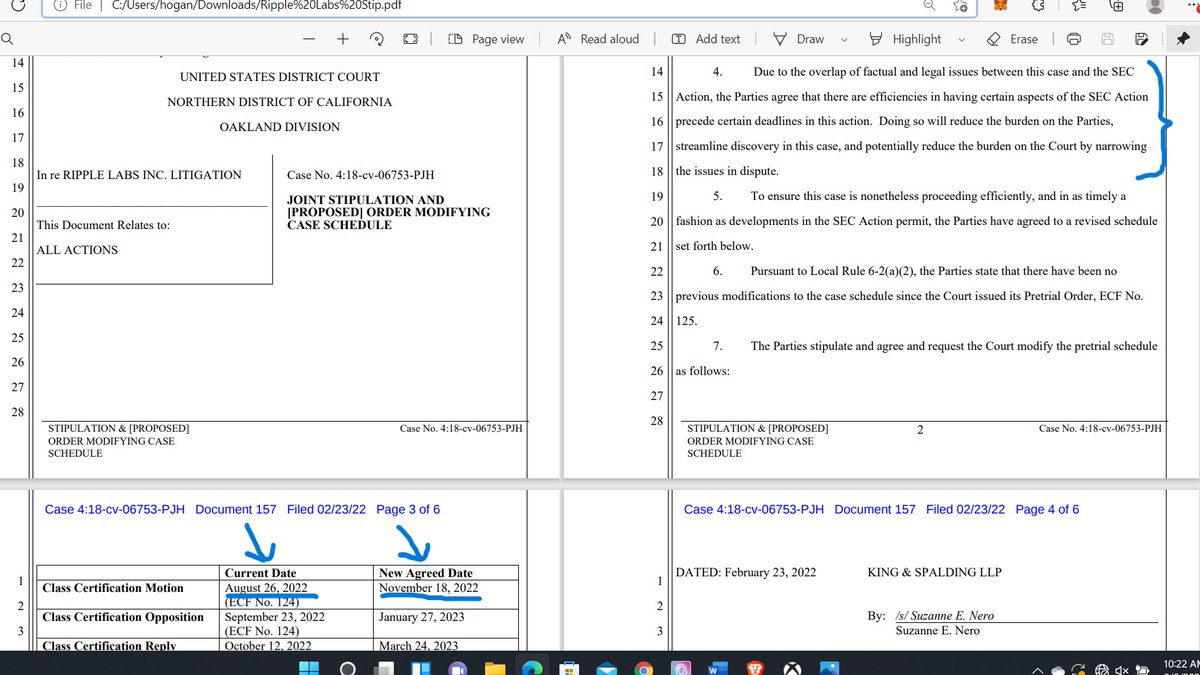1200x675 pixels.
Task: Click 'Filed 02/23/22' on page 4 header
Action: point(965,509)
